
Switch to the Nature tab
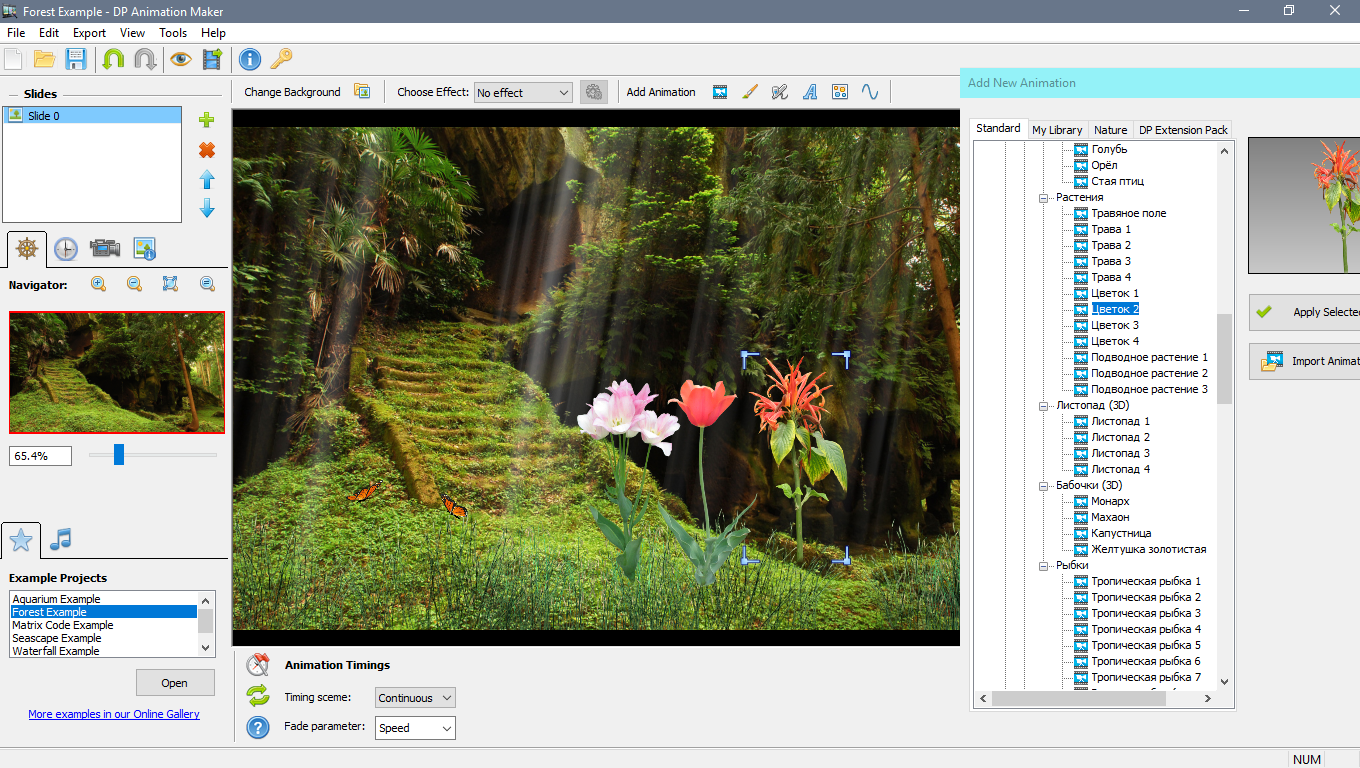point(1110,130)
